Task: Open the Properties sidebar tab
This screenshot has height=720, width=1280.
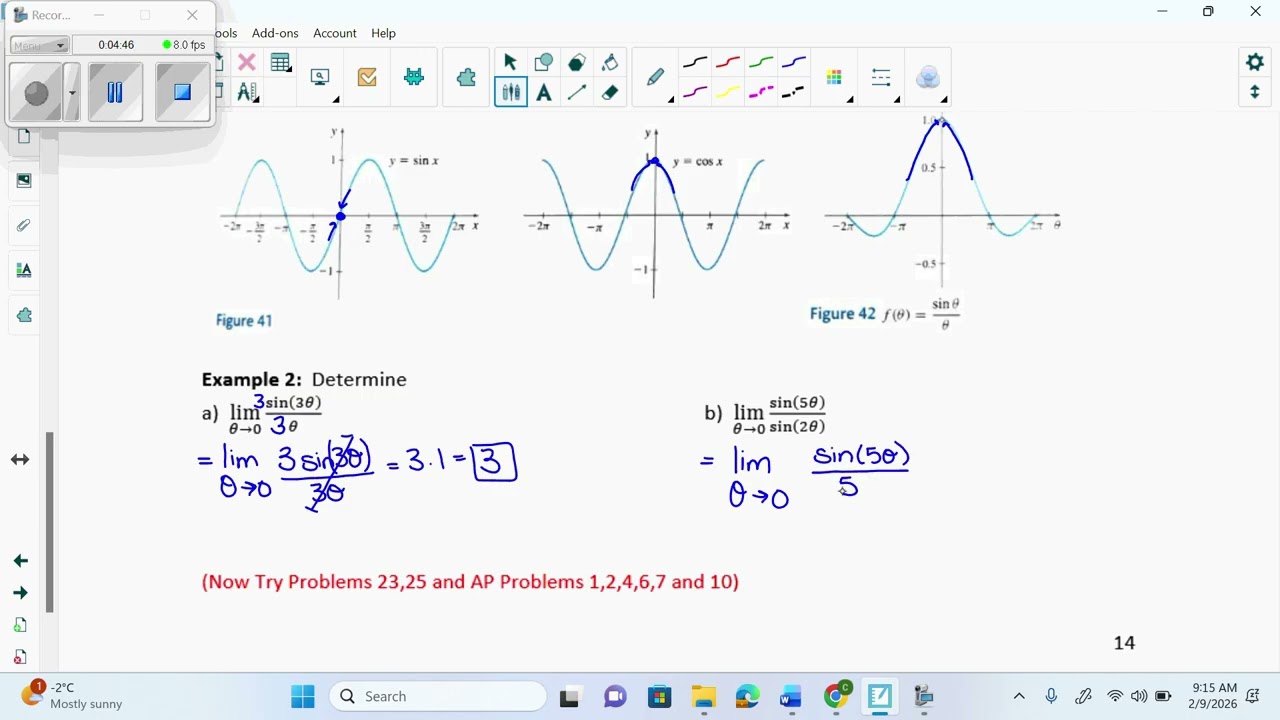Action: [24, 270]
